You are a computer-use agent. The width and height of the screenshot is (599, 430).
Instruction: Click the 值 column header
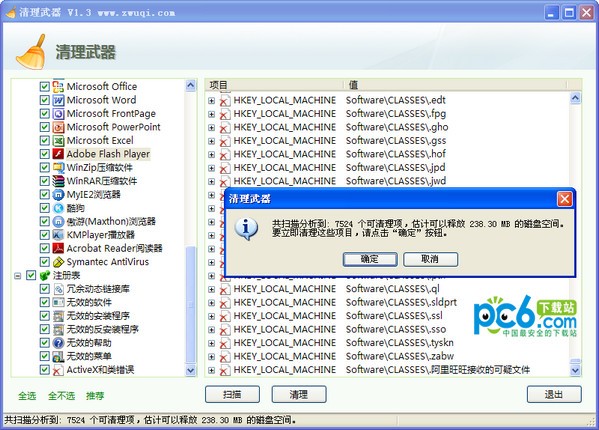pos(455,85)
